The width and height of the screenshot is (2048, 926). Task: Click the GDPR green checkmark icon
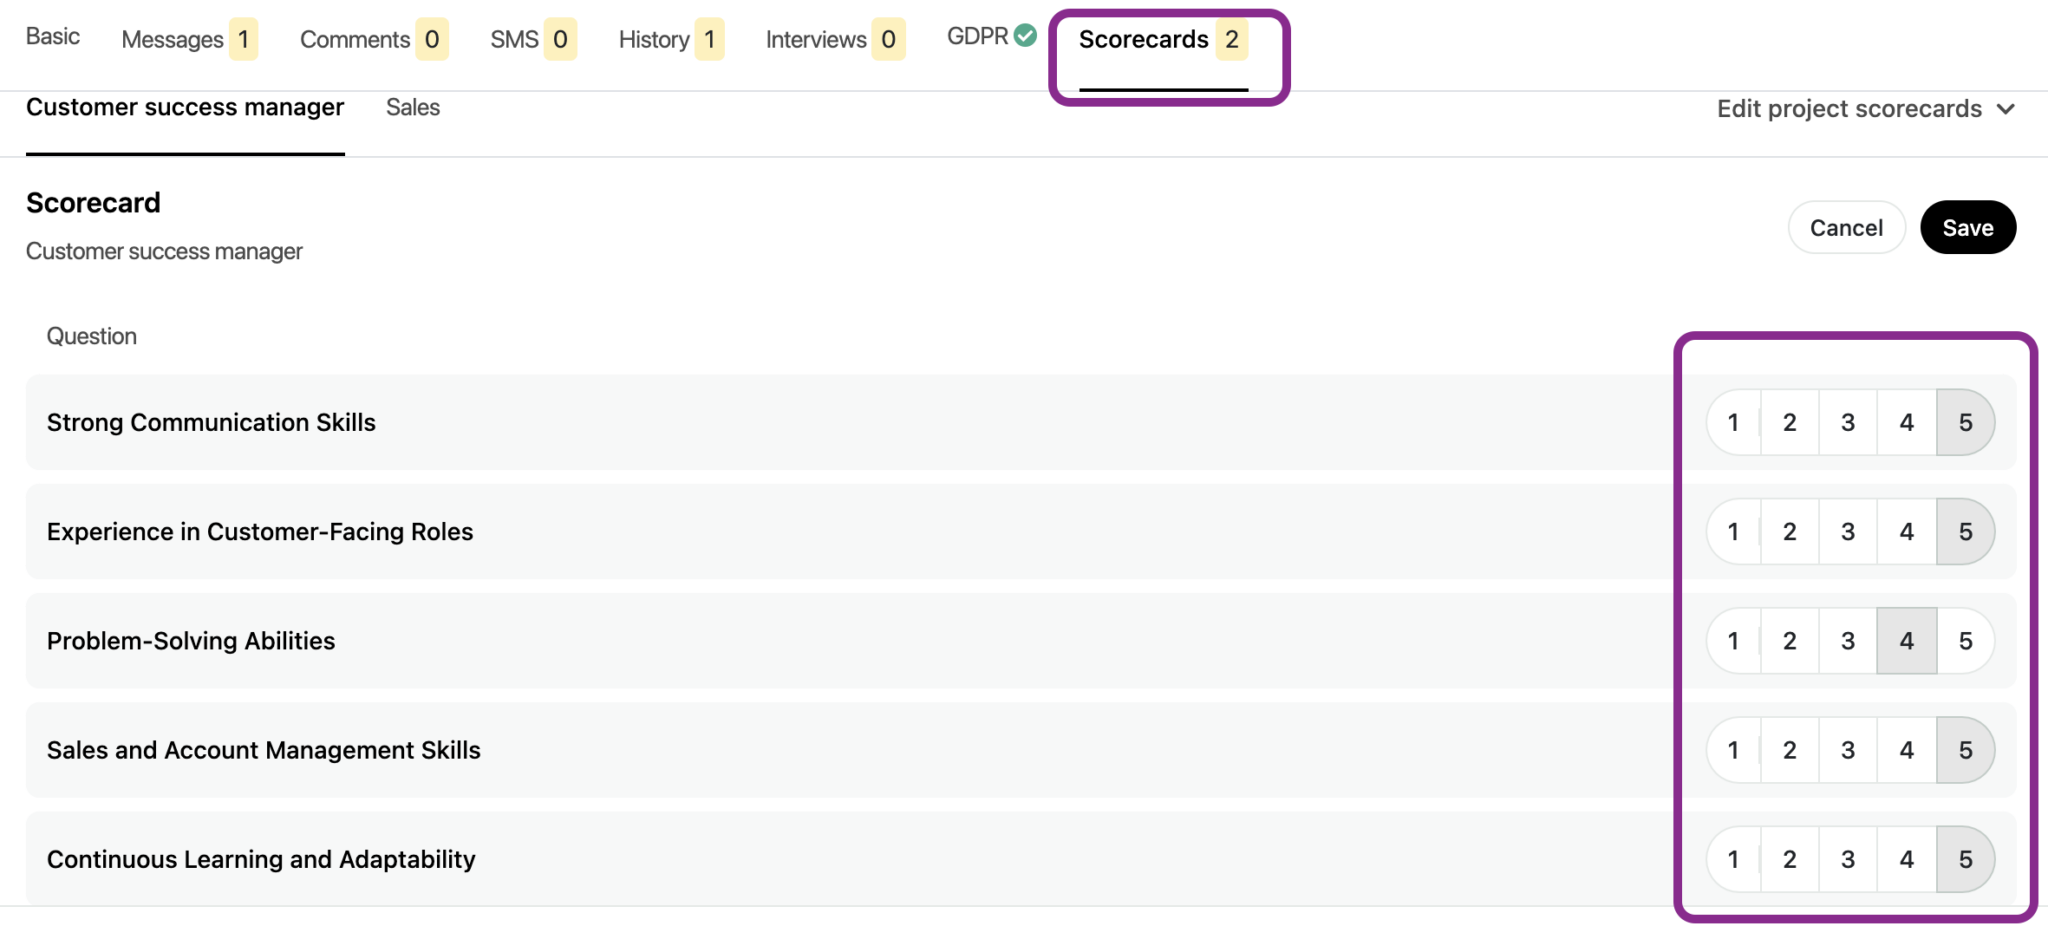tap(1025, 36)
